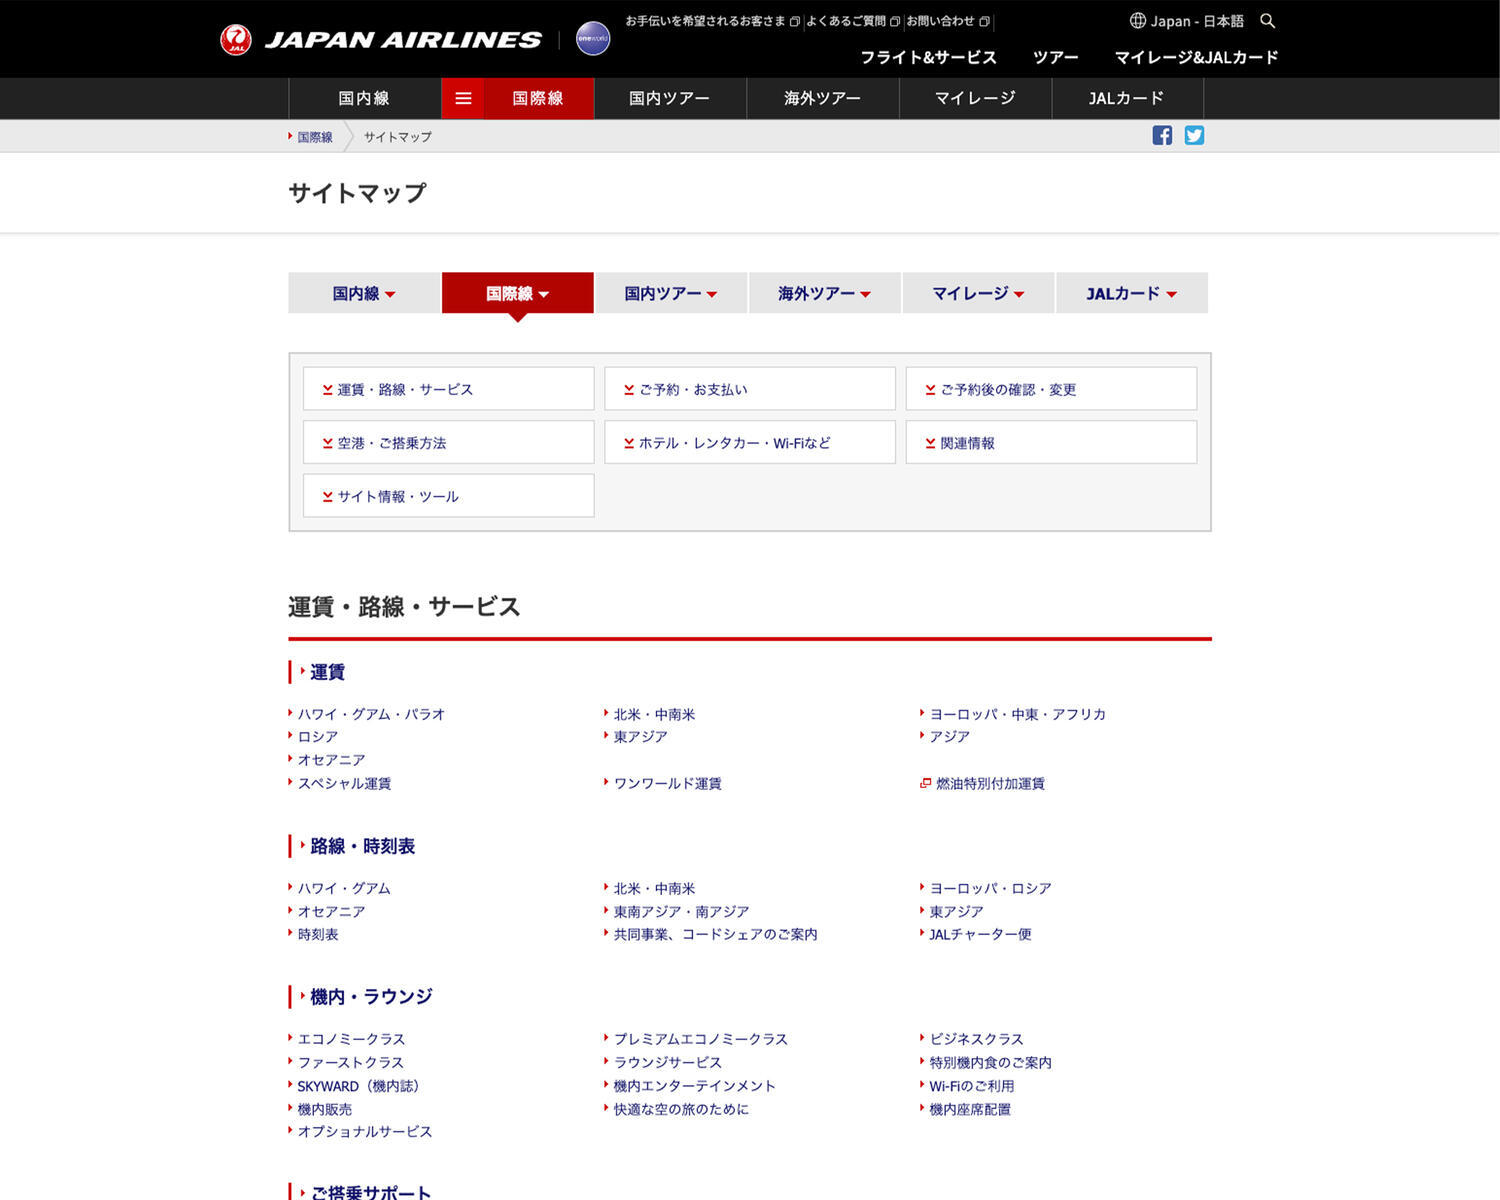Select 国内ツアー in the main navigation bar
Viewport: 1500px width, 1200px height.
click(x=669, y=99)
